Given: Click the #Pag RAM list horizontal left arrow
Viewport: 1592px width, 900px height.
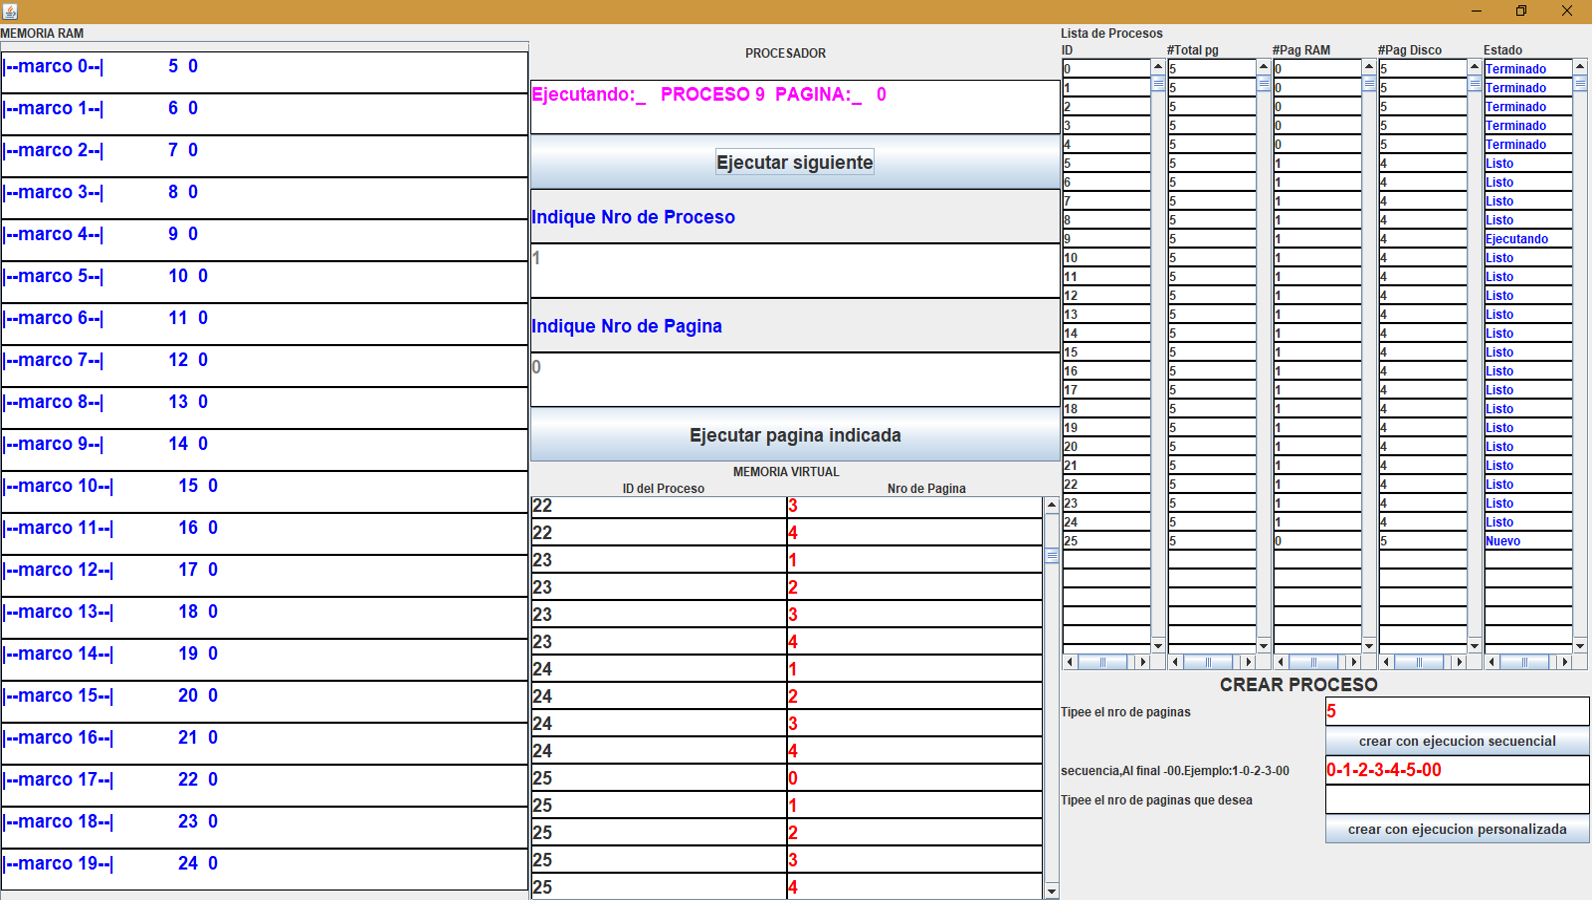Looking at the screenshot, I should tap(1281, 662).
